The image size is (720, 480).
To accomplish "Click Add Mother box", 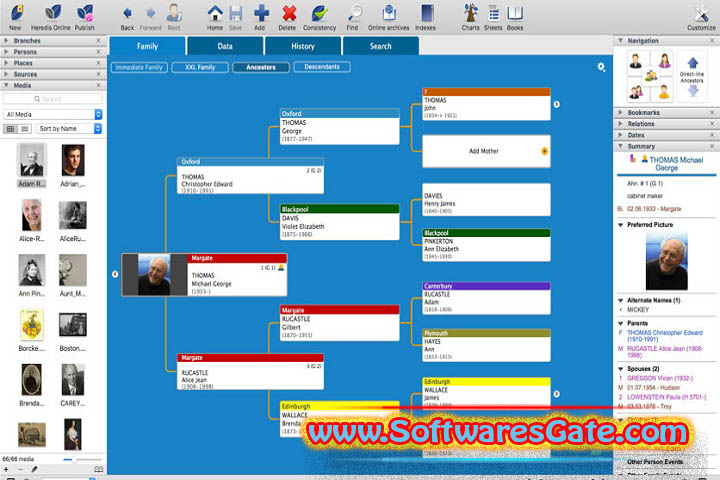I will pos(486,151).
